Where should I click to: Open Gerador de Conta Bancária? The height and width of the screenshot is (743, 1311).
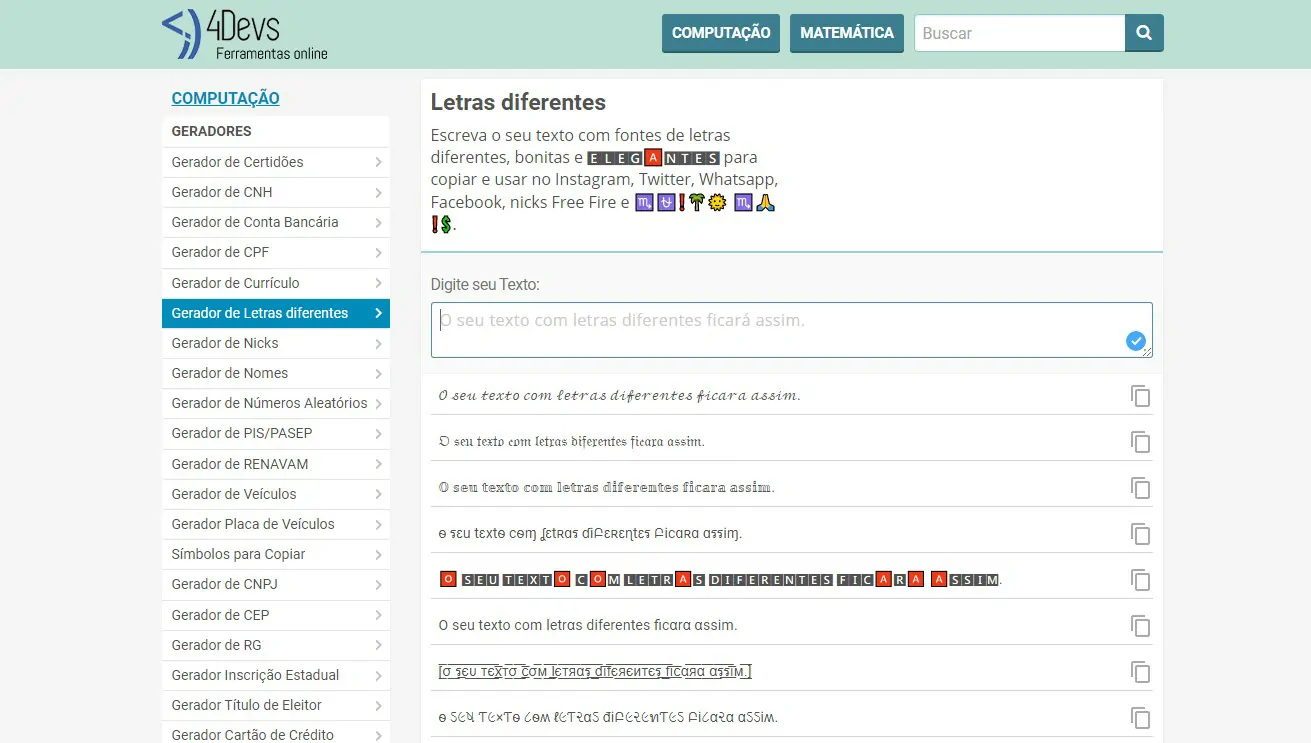pyautogui.click(x=276, y=222)
